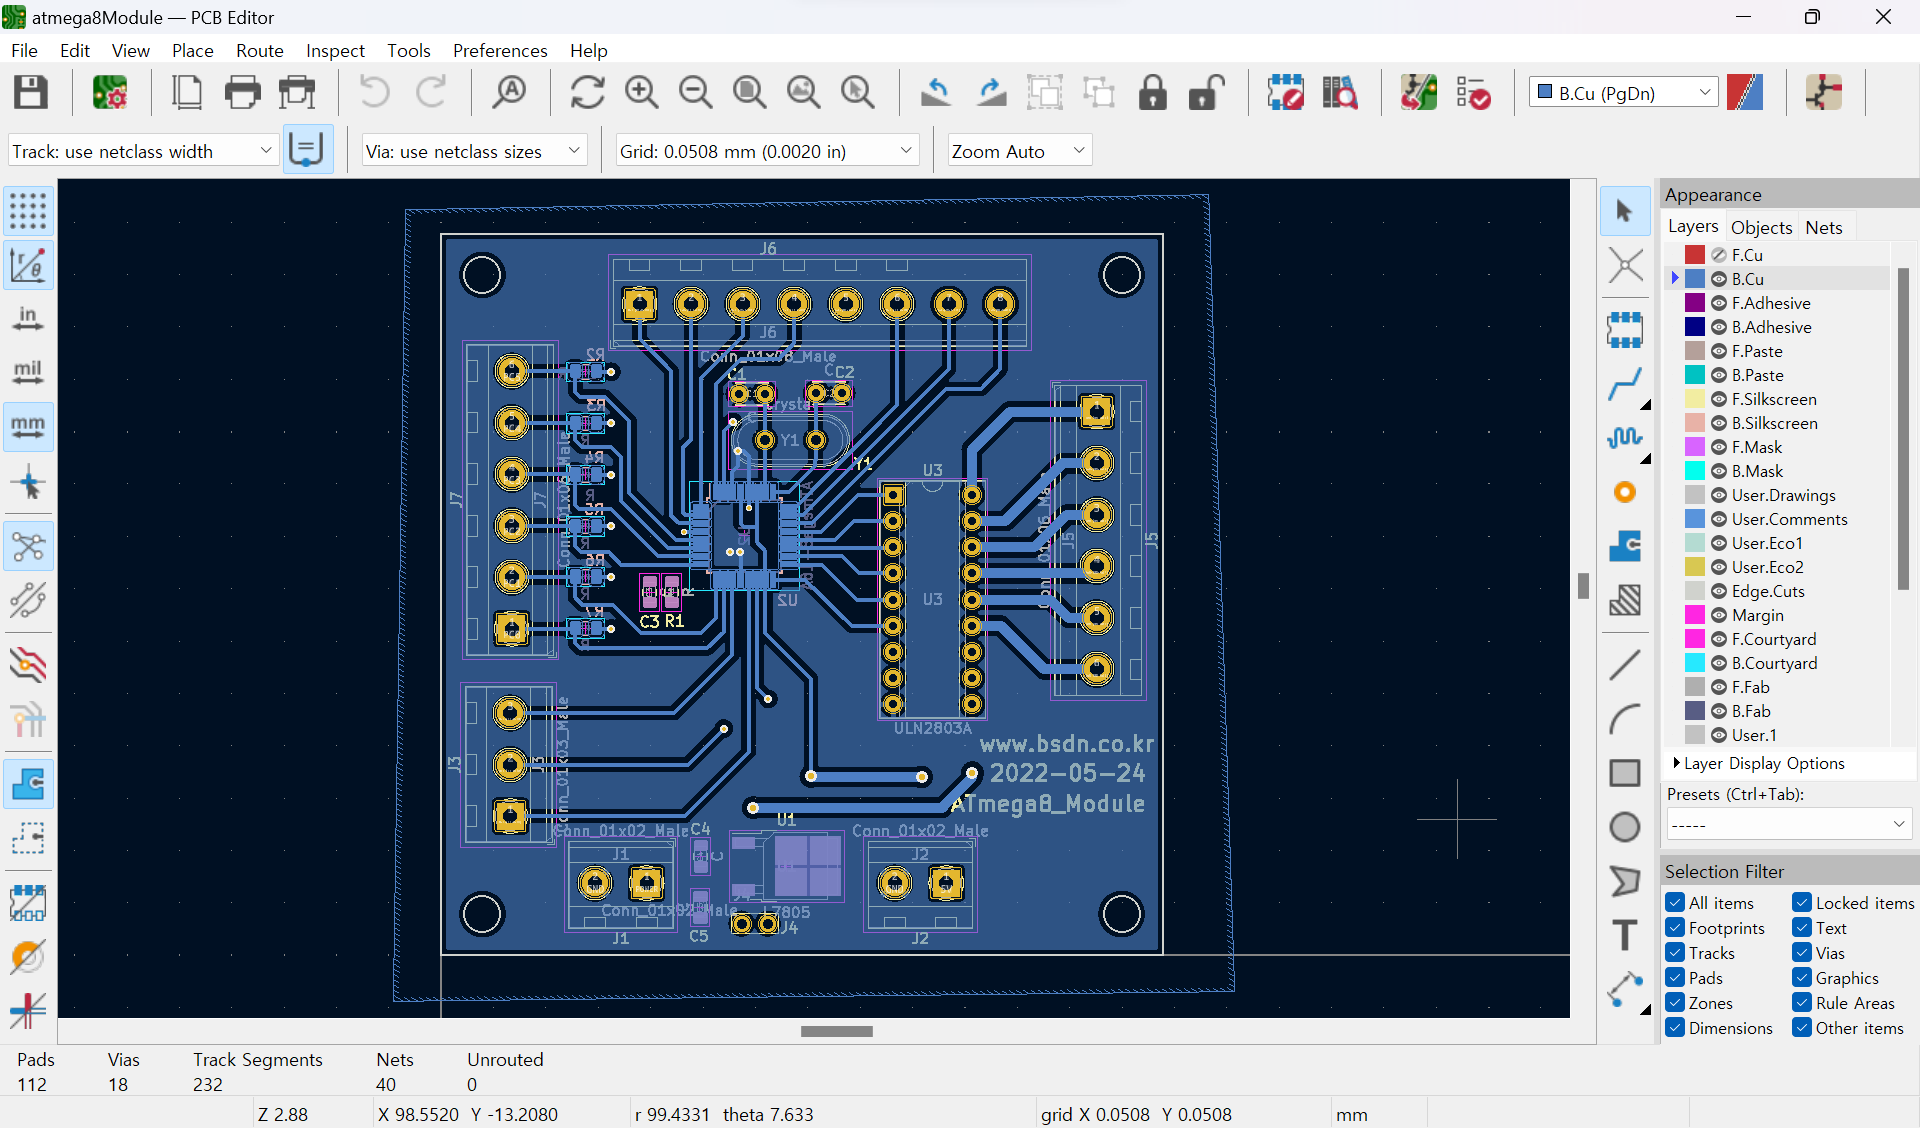Viewport: 1920px width, 1128px height.
Task: Select the Route tracks tool
Action: pos(1625,384)
